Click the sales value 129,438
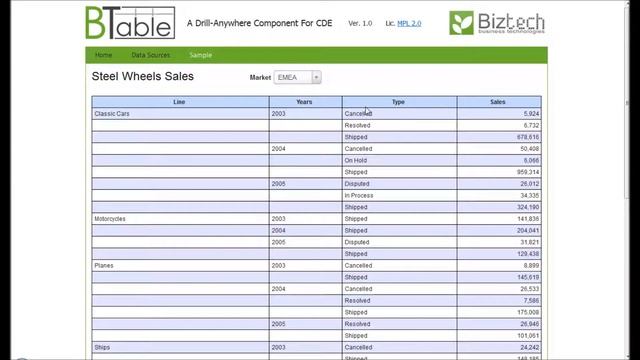 pyautogui.click(x=528, y=254)
